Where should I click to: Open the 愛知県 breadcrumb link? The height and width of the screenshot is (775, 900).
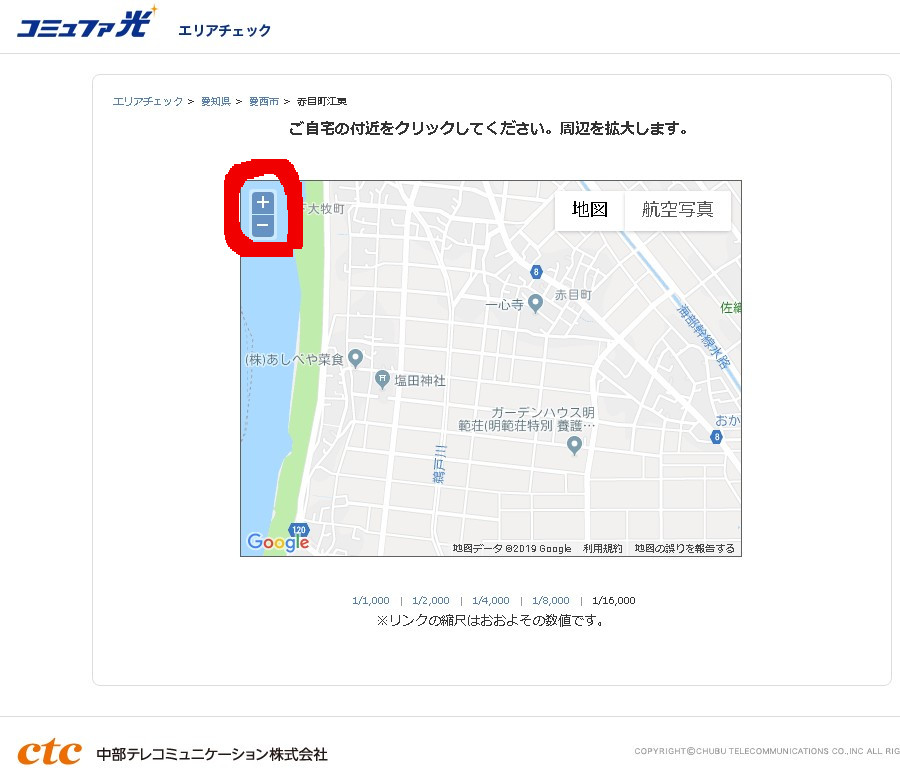coord(216,102)
